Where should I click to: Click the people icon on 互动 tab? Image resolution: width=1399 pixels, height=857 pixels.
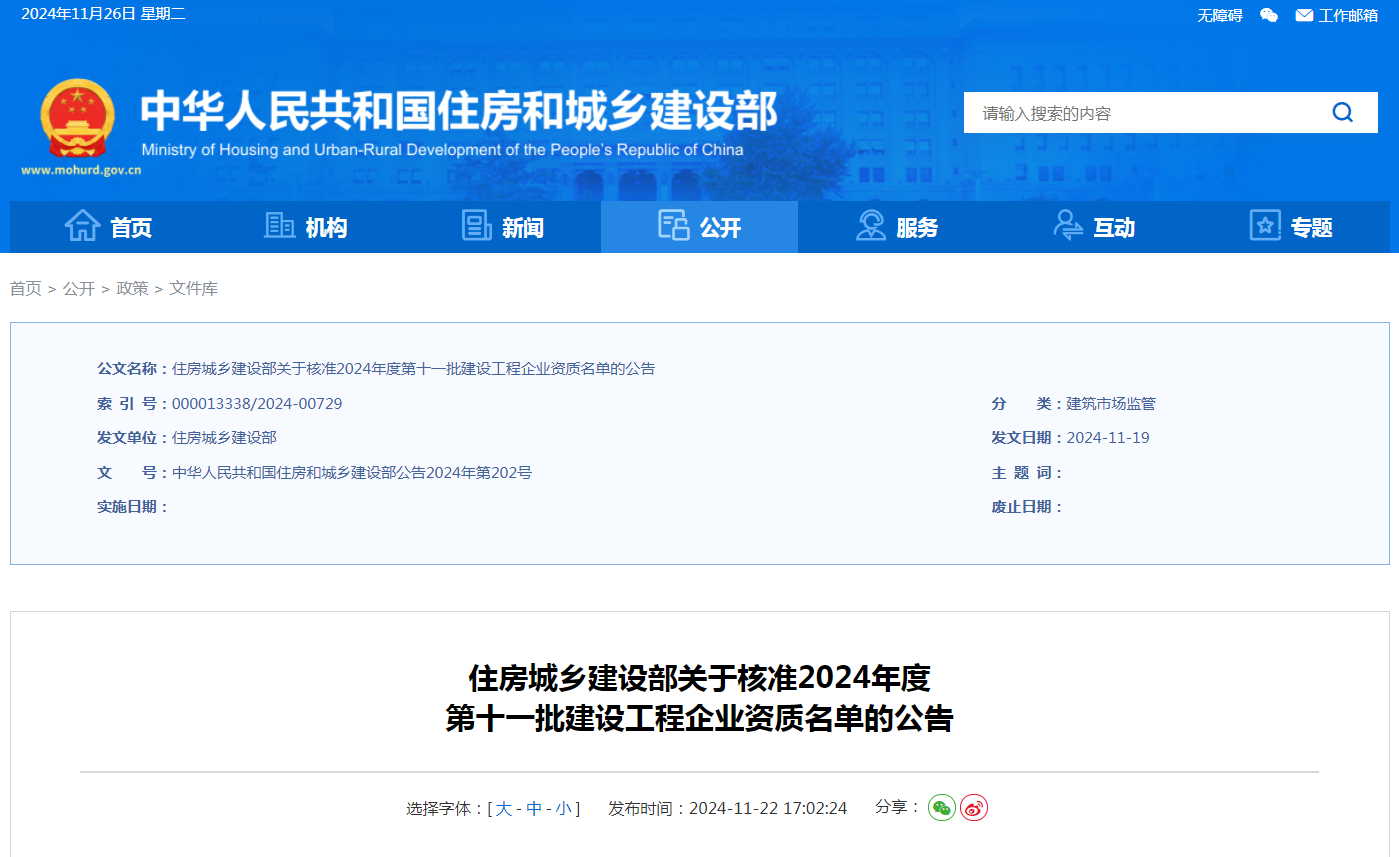tap(1067, 226)
